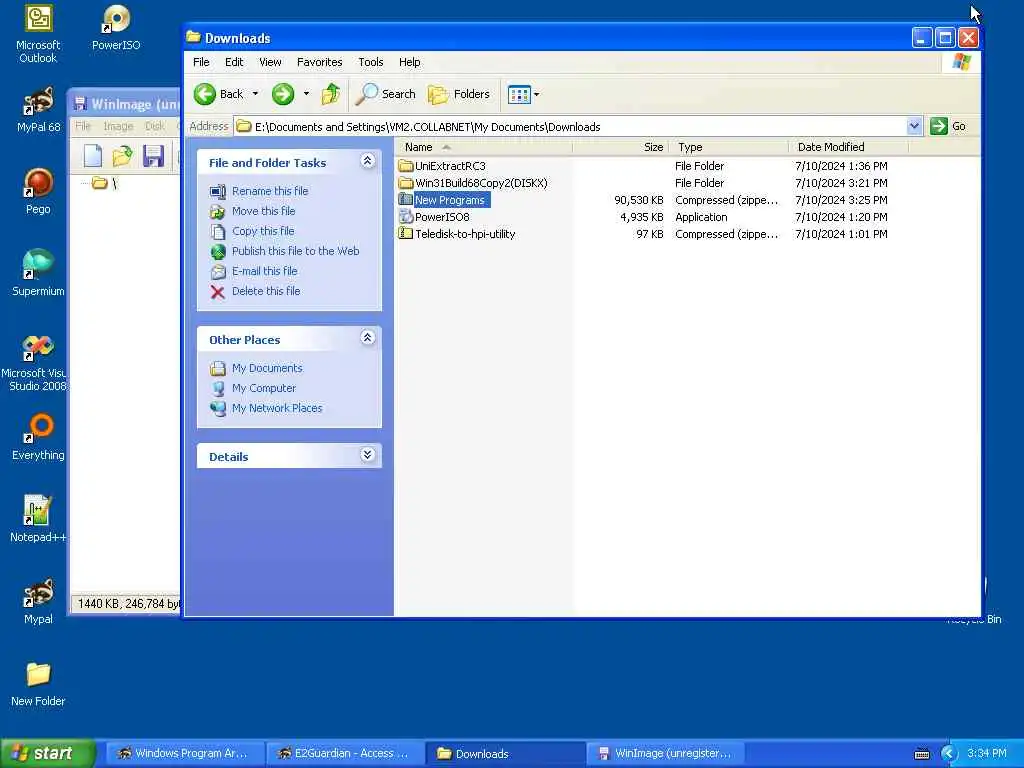Open My Documents from Other Places
The image size is (1024, 768).
pos(267,368)
